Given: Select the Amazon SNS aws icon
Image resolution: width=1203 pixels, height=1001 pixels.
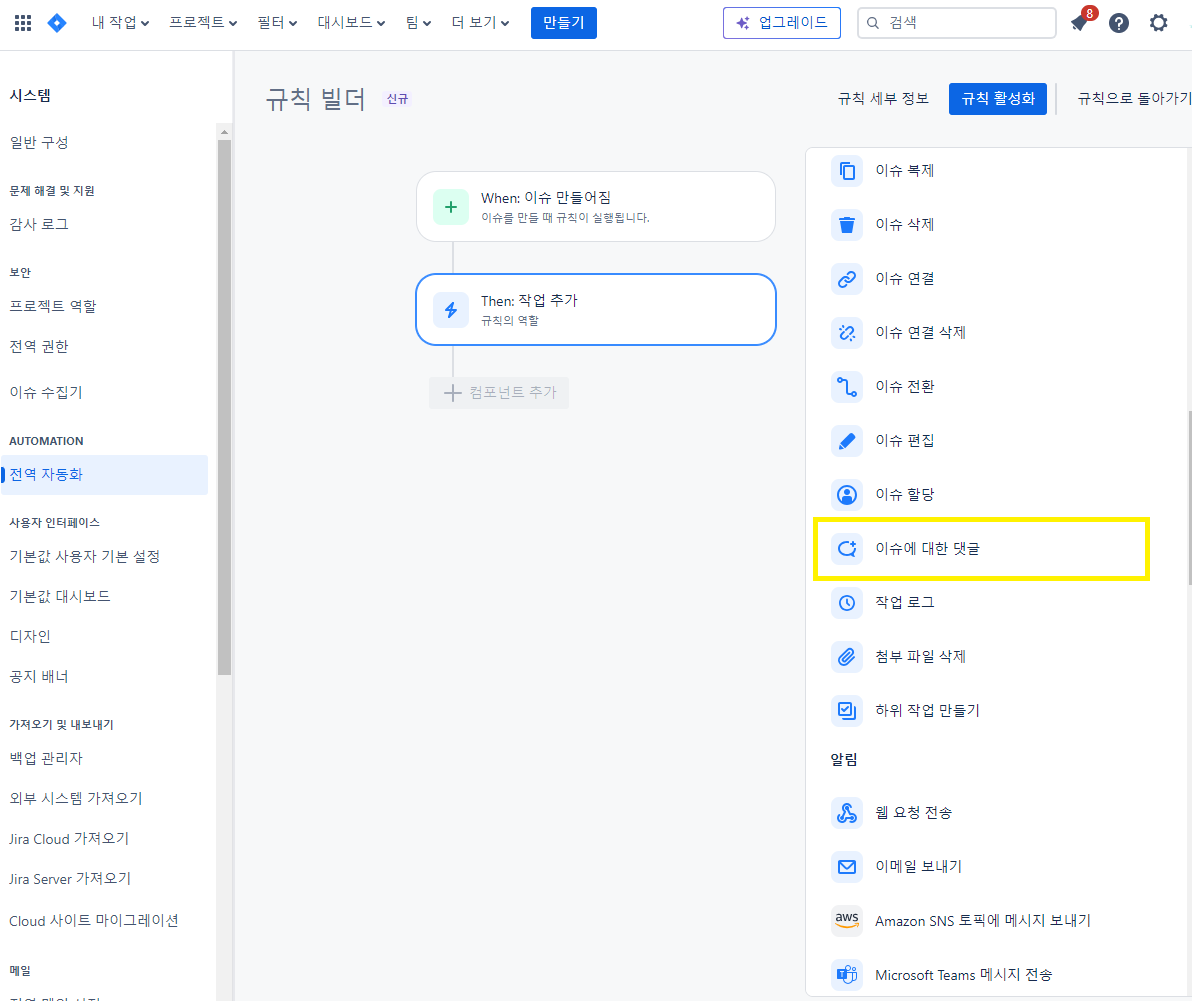Looking at the screenshot, I should point(847,921).
